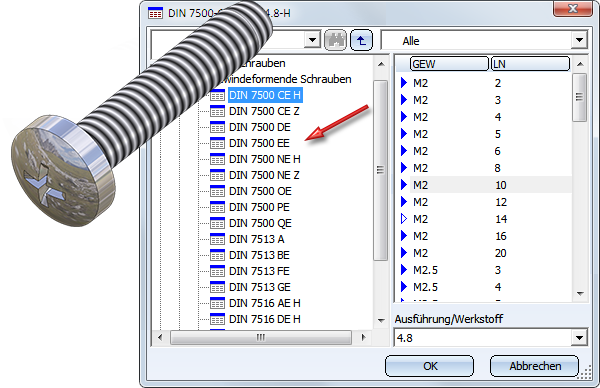This screenshot has height=388, width=600.
Task: Click size table scrollbar down arrow
Action: tap(580, 294)
